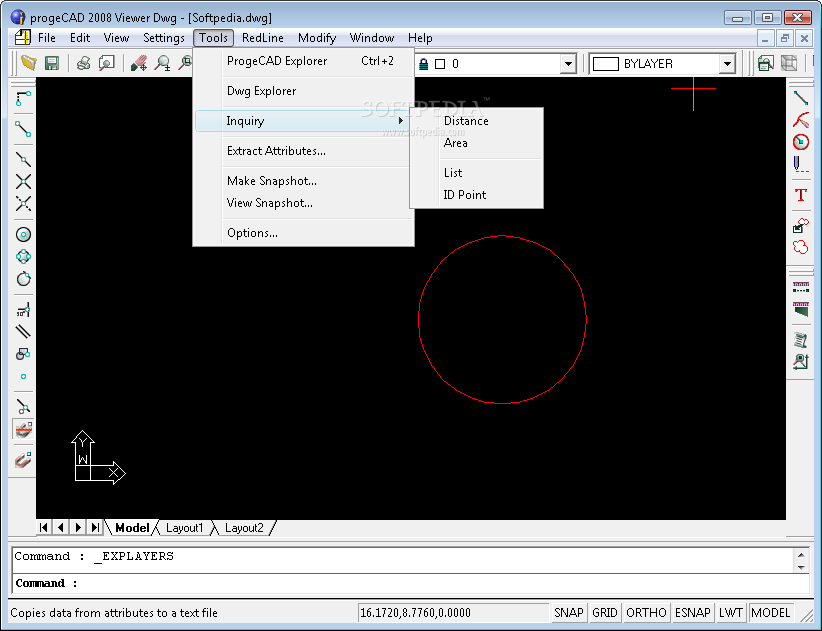822x631 pixels.
Task: Select RedLine text T tool
Action: pyautogui.click(x=801, y=195)
